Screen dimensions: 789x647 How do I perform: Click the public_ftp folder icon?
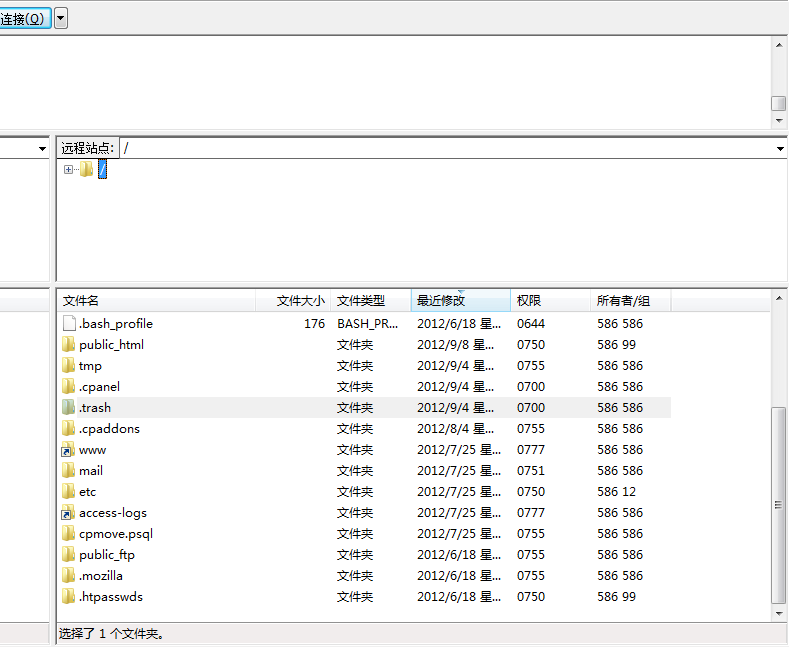68,555
